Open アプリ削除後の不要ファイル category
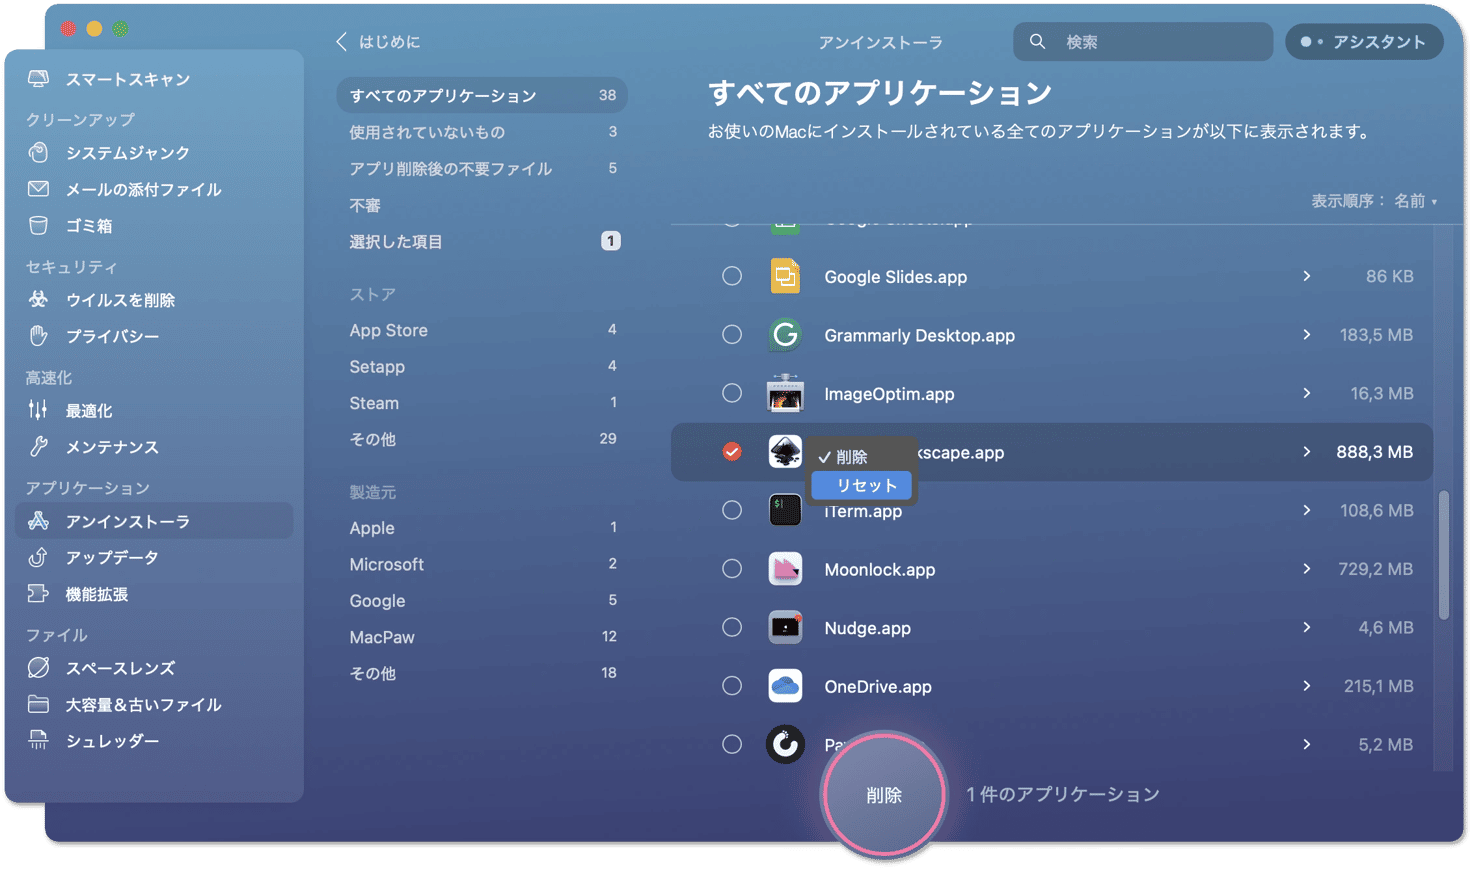The height and width of the screenshot is (869, 1472). (482, 168)
